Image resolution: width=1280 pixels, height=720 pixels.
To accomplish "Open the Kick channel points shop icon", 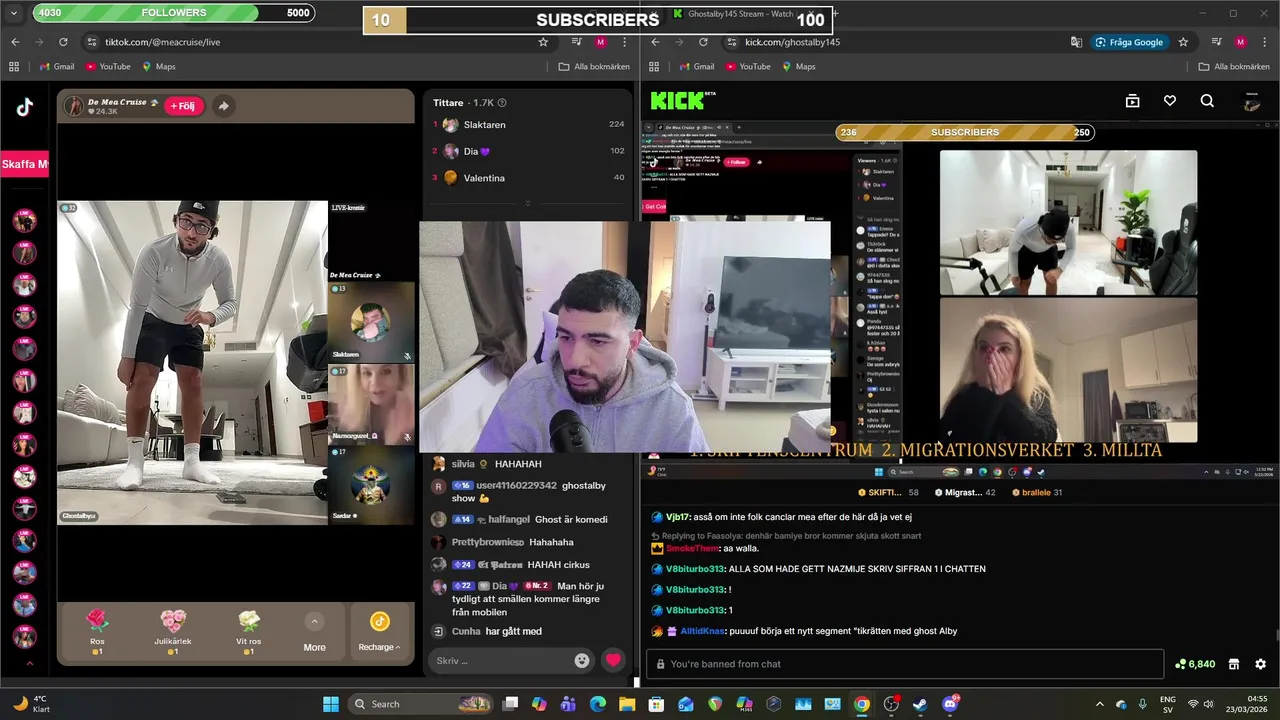I will [x=1234, y=664].
